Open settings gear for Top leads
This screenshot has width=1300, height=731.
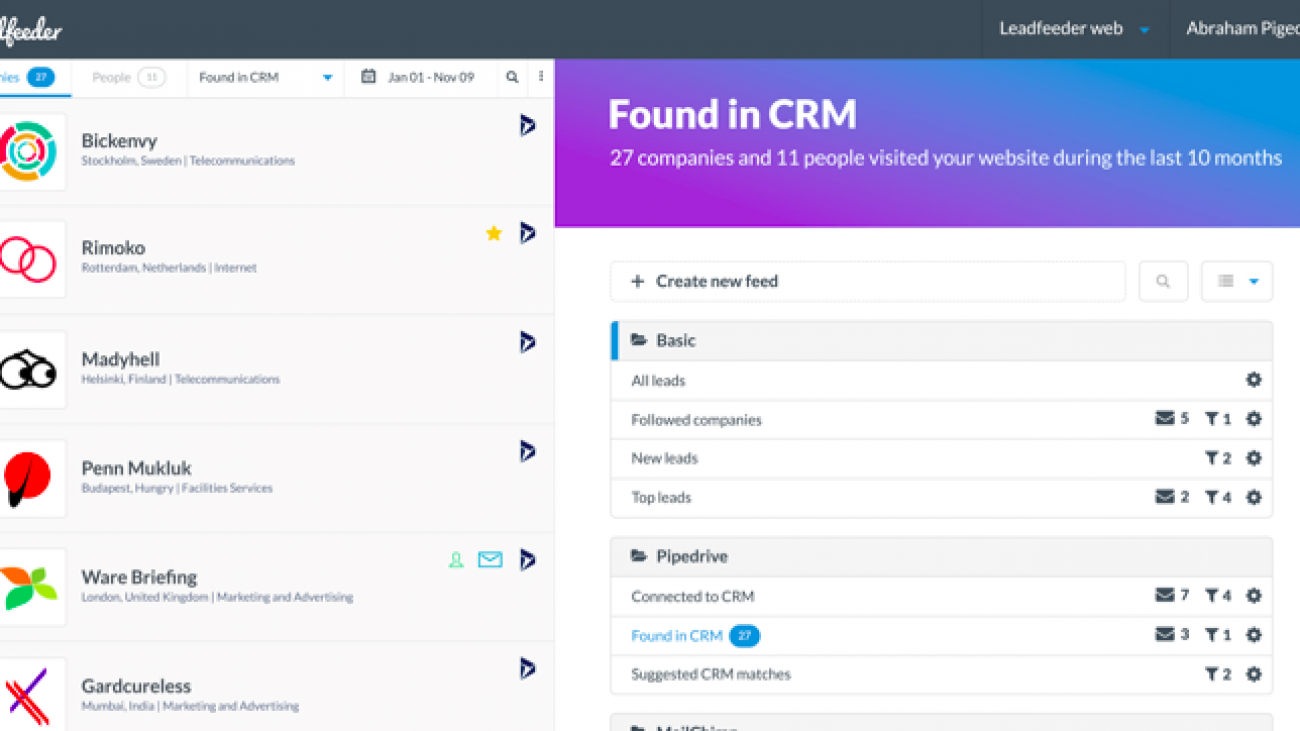1253,497
